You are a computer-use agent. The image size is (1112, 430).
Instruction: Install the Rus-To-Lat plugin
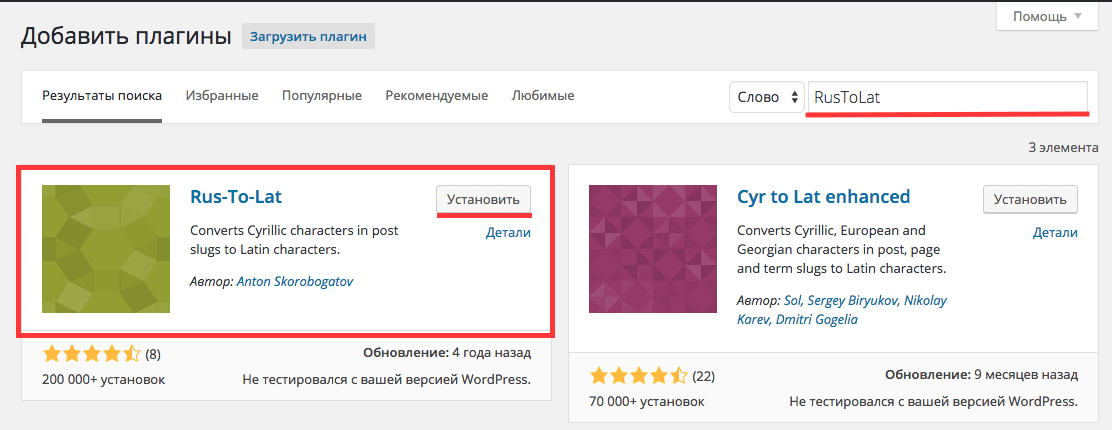[483, 199]
